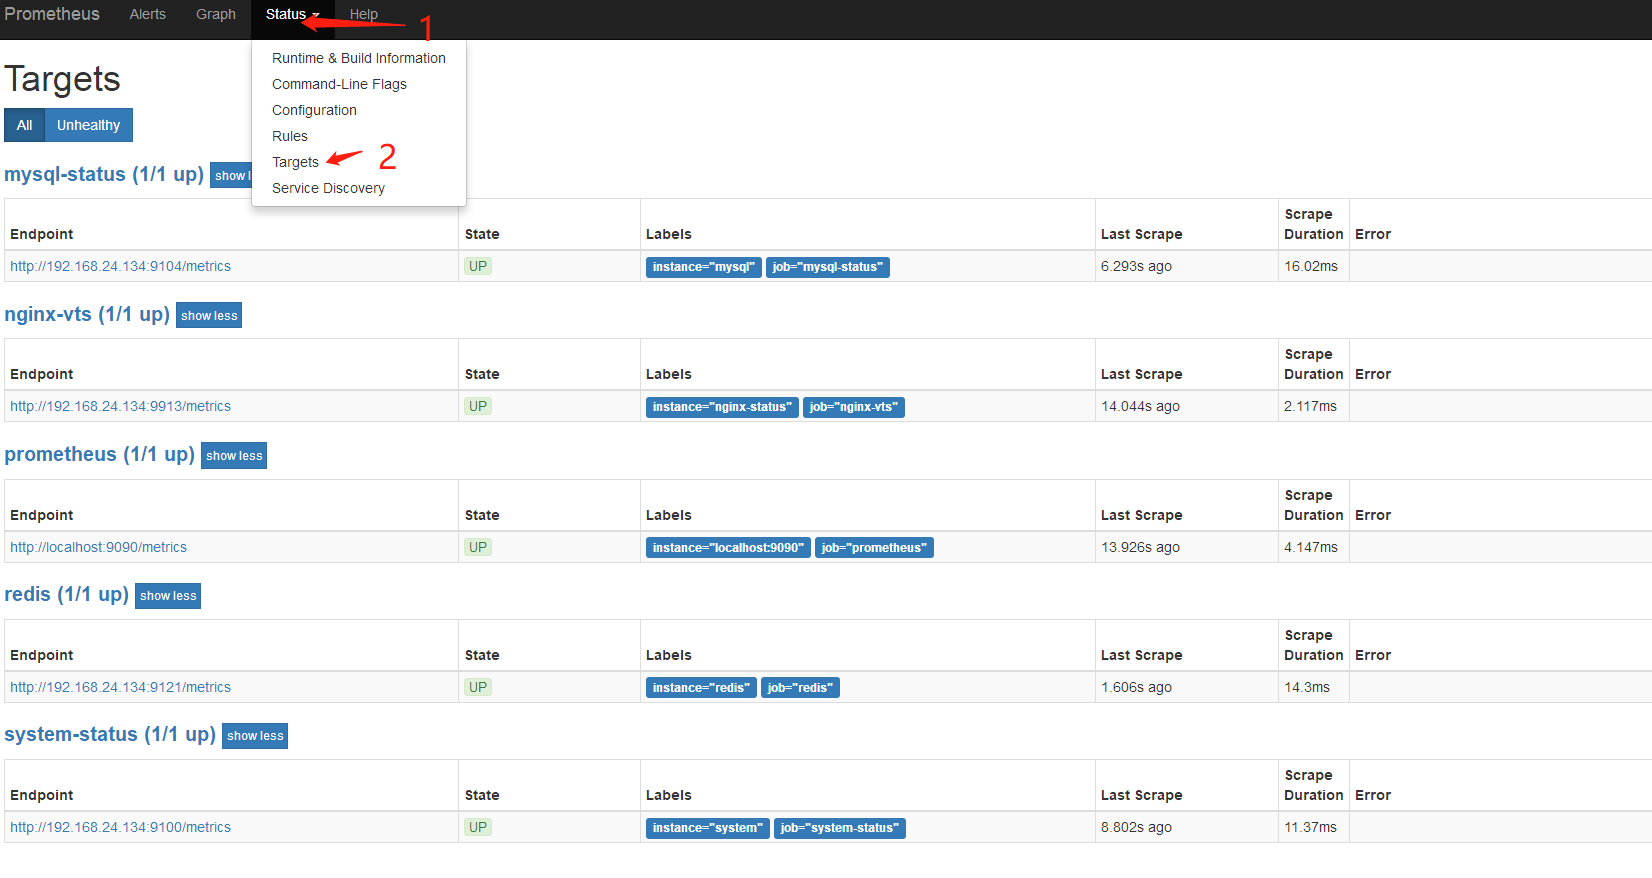
Task: Open the Graph page
Action: click(216, 14)
